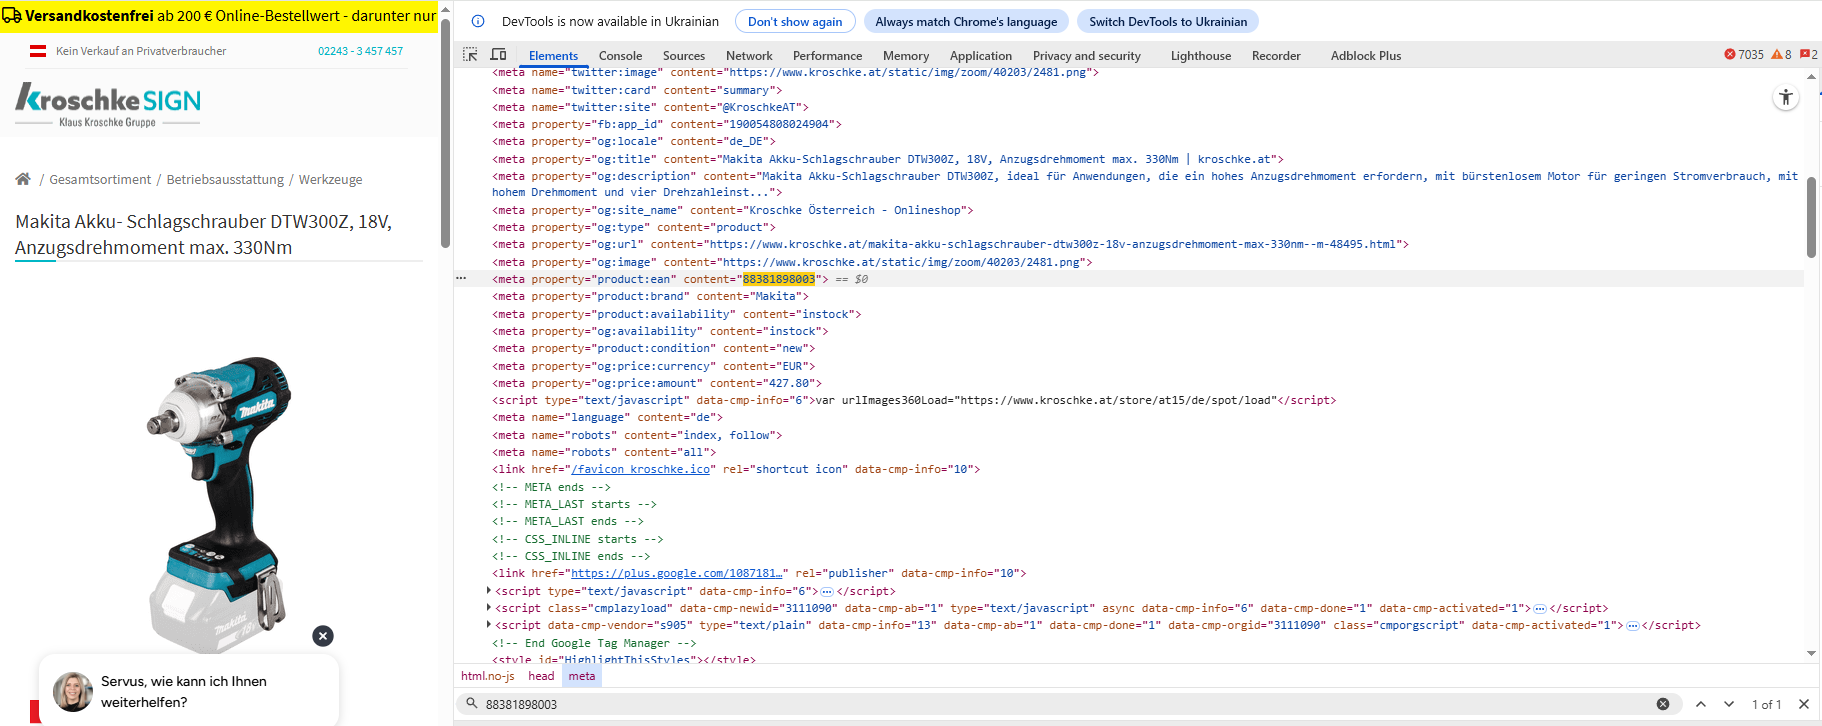
Task: Click the home breadcrumb icon
Action: [x=23, y=179]
